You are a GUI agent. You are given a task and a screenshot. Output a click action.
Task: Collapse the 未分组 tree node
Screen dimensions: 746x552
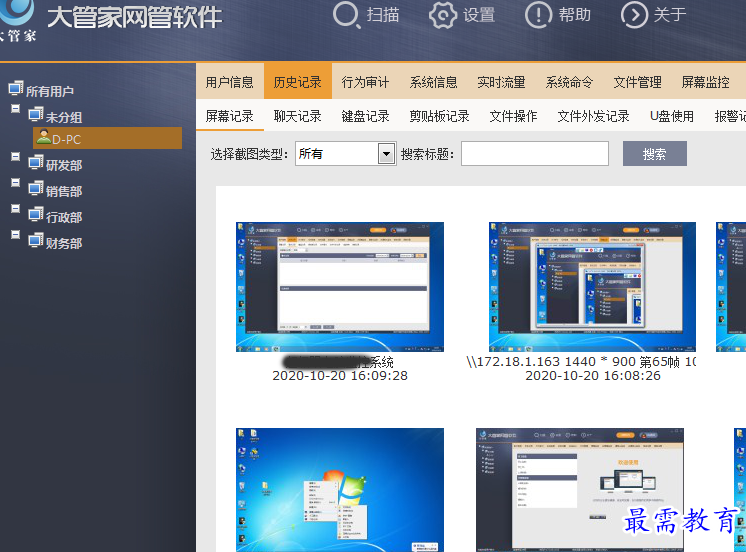[16, 109]
